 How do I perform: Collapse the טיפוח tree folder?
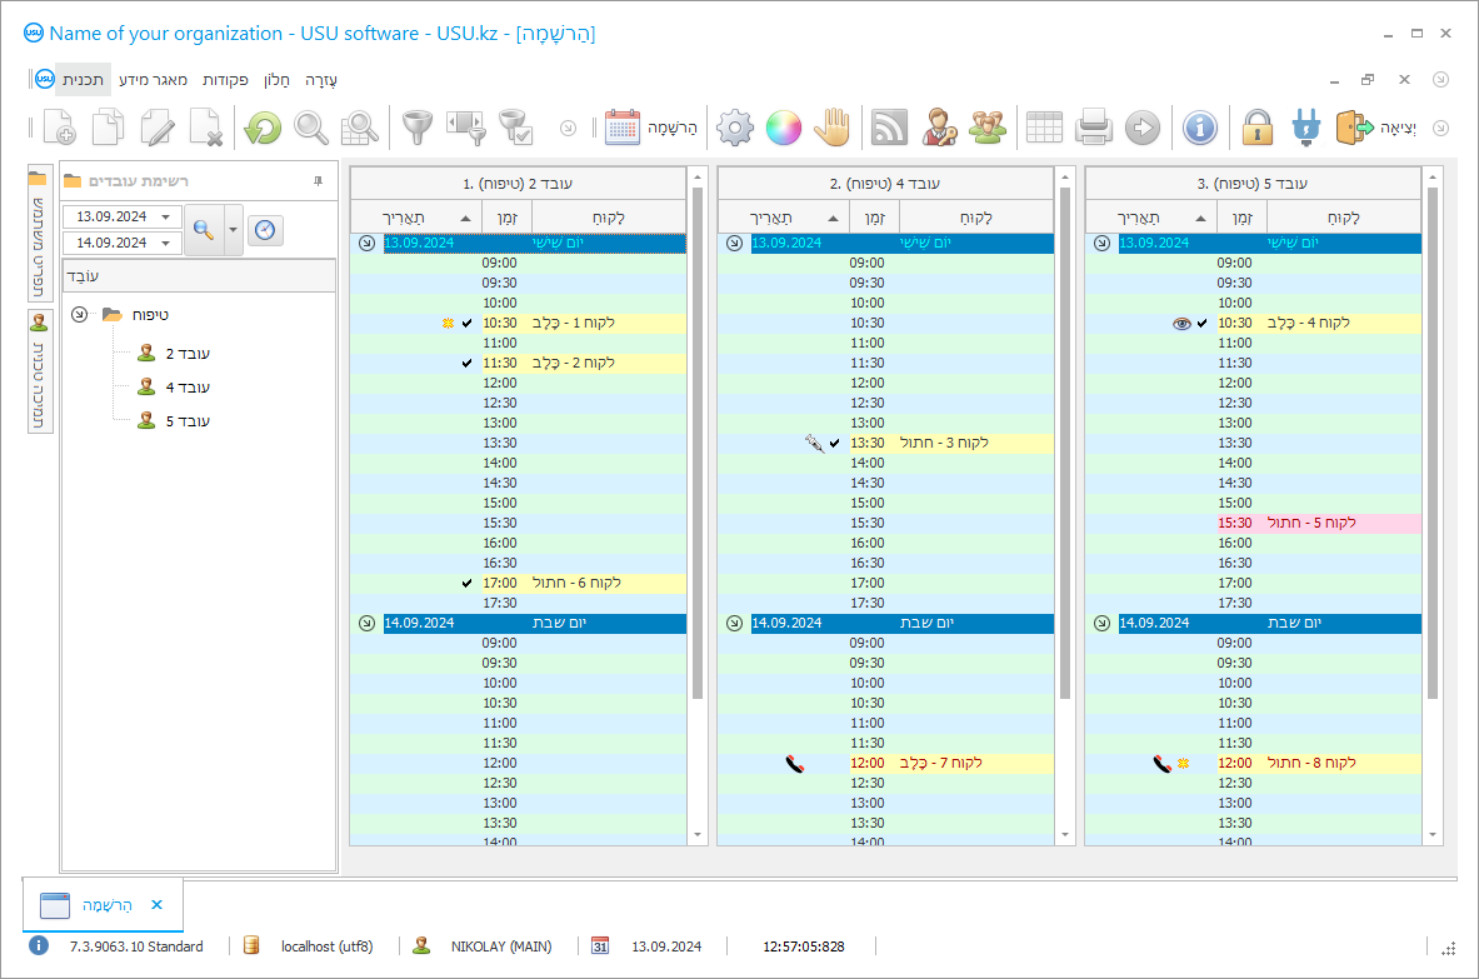click(x=79, y=315)
